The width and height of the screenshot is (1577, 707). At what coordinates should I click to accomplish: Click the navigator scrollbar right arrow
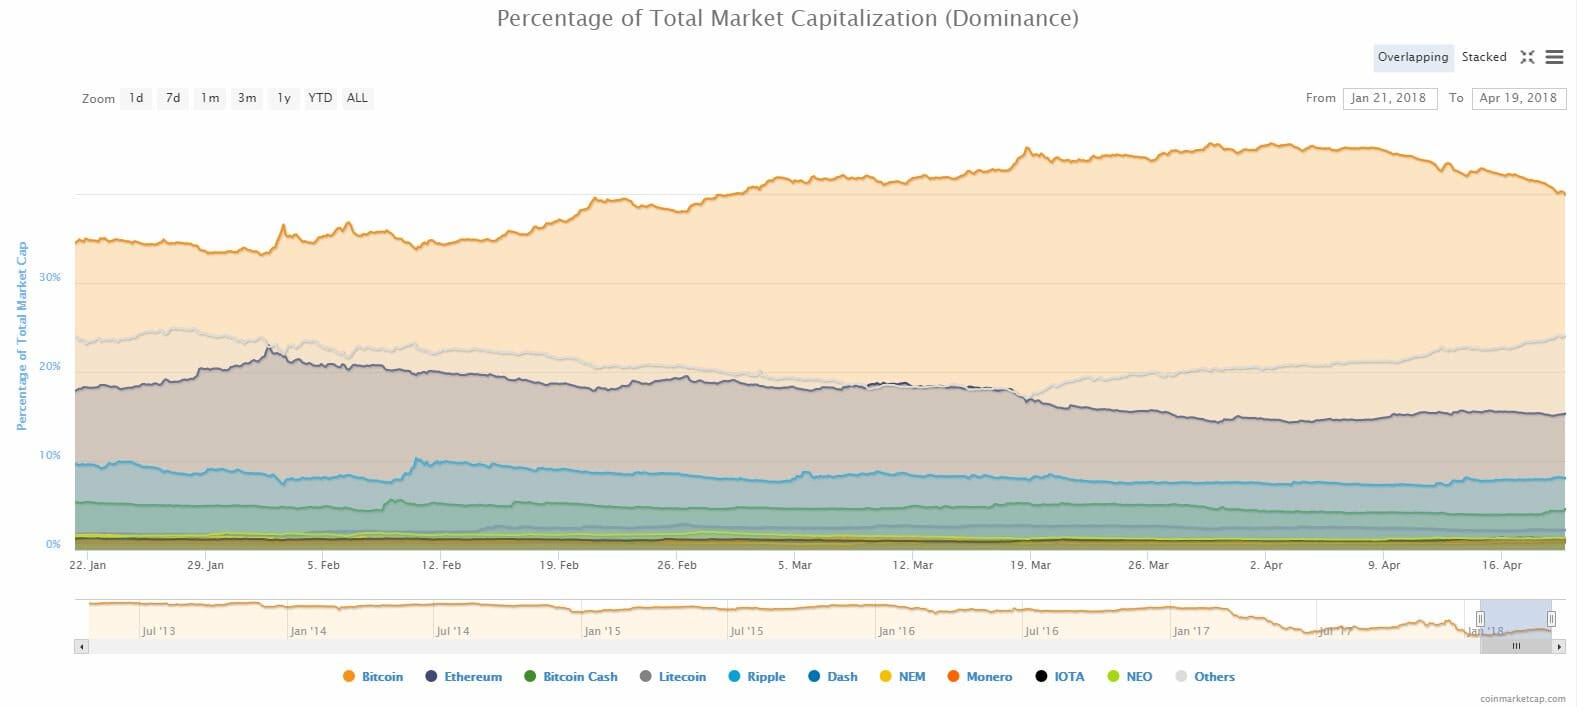[1558, 647]
